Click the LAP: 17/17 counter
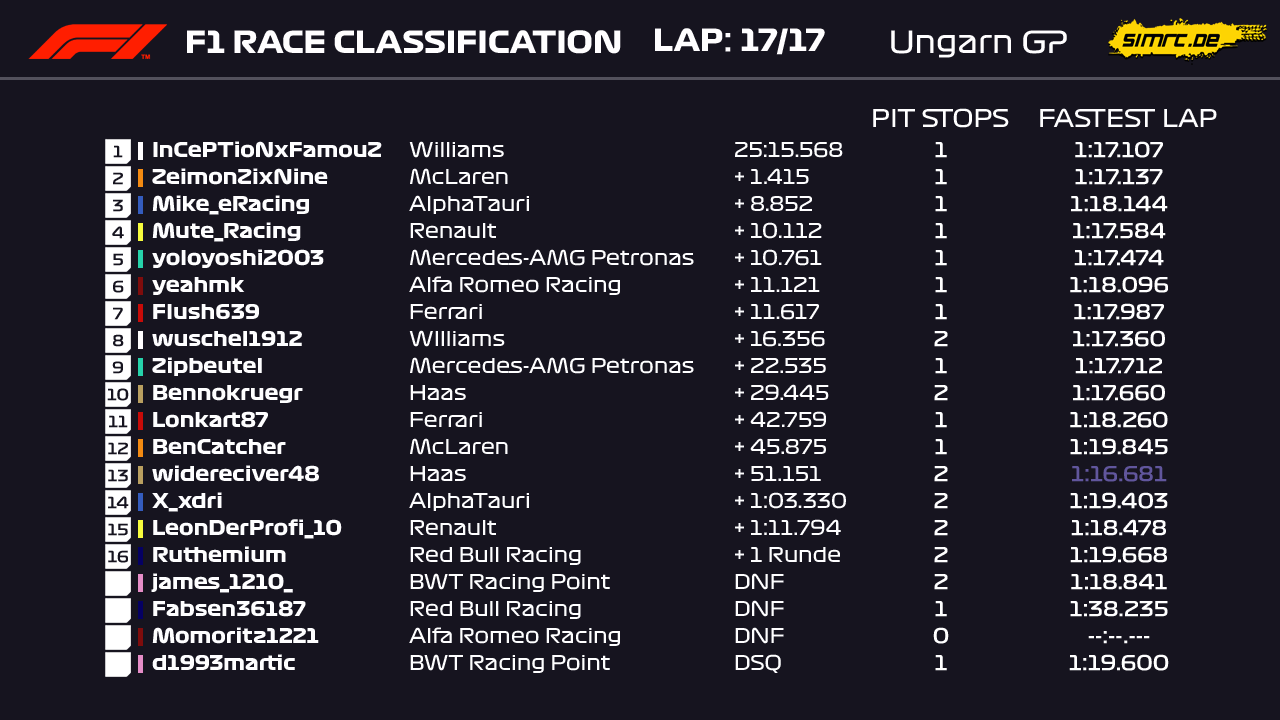The height and width of the screenshot is (720, 1280). click(x=738, y=41)
